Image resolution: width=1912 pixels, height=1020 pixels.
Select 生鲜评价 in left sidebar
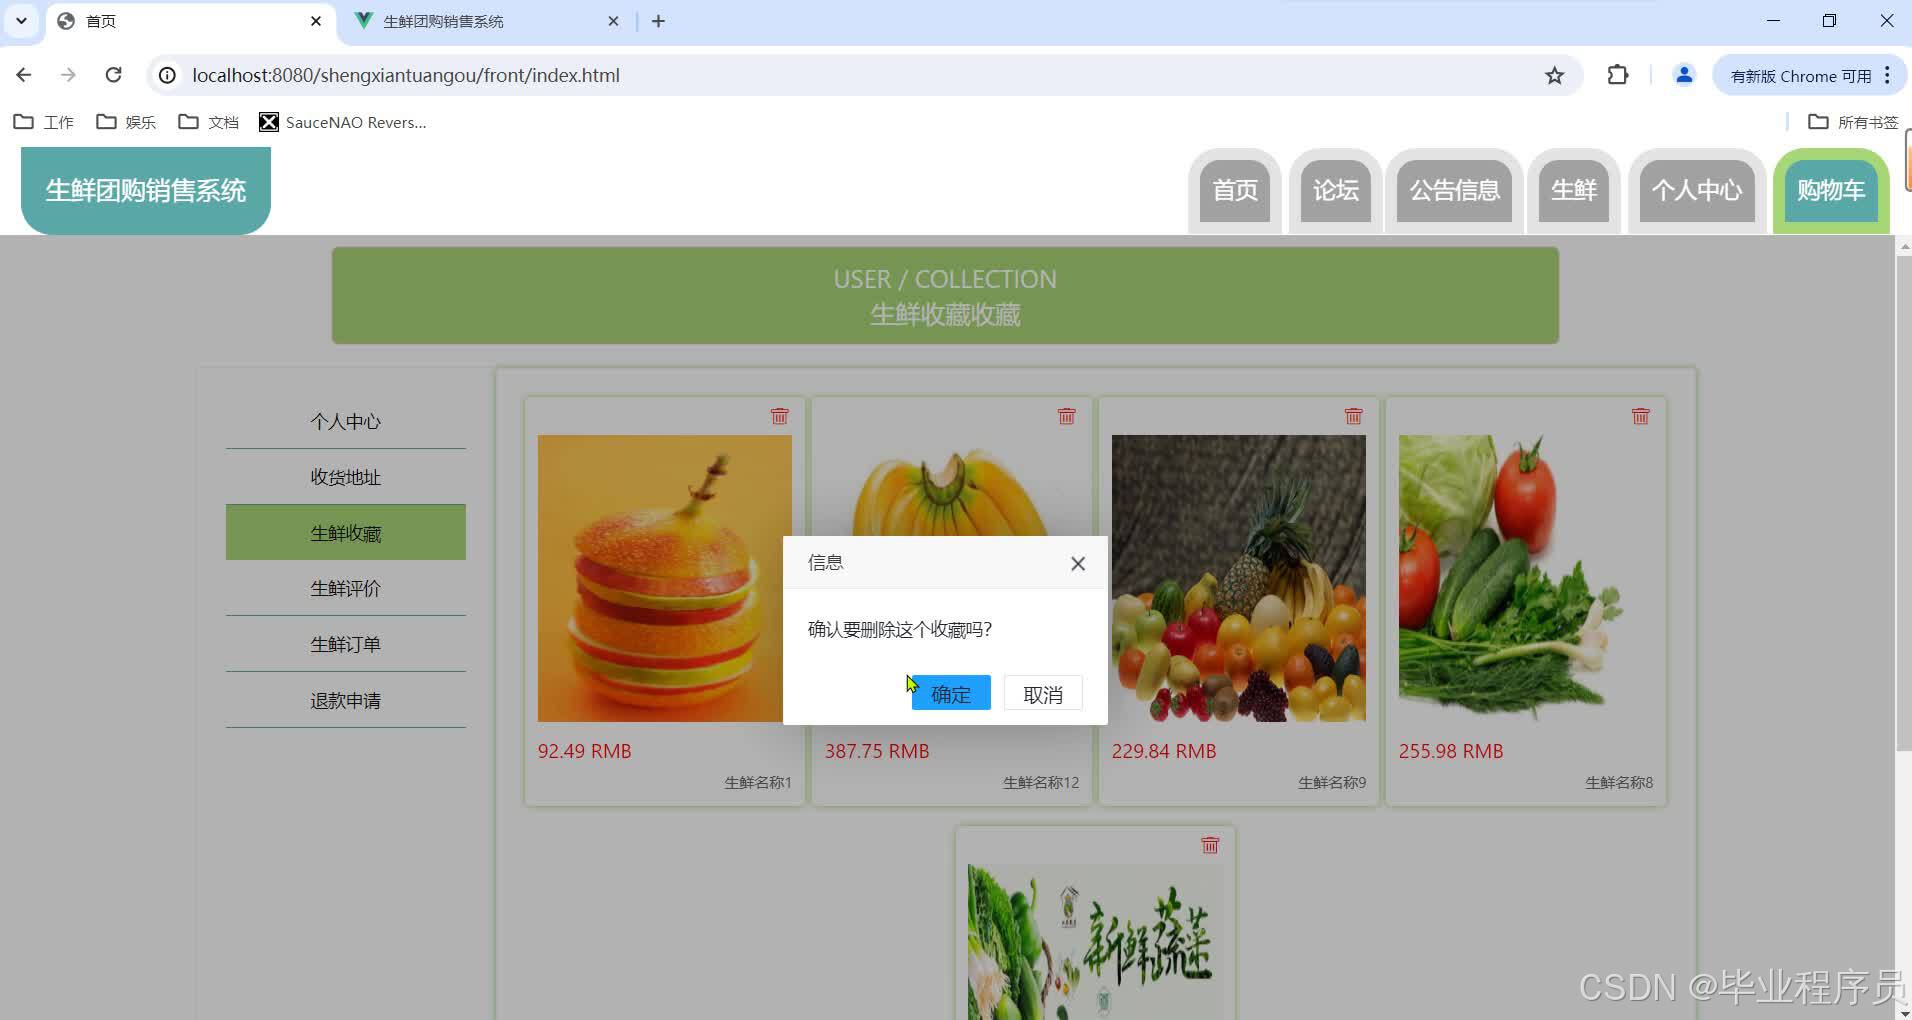[x=346, y=588]
